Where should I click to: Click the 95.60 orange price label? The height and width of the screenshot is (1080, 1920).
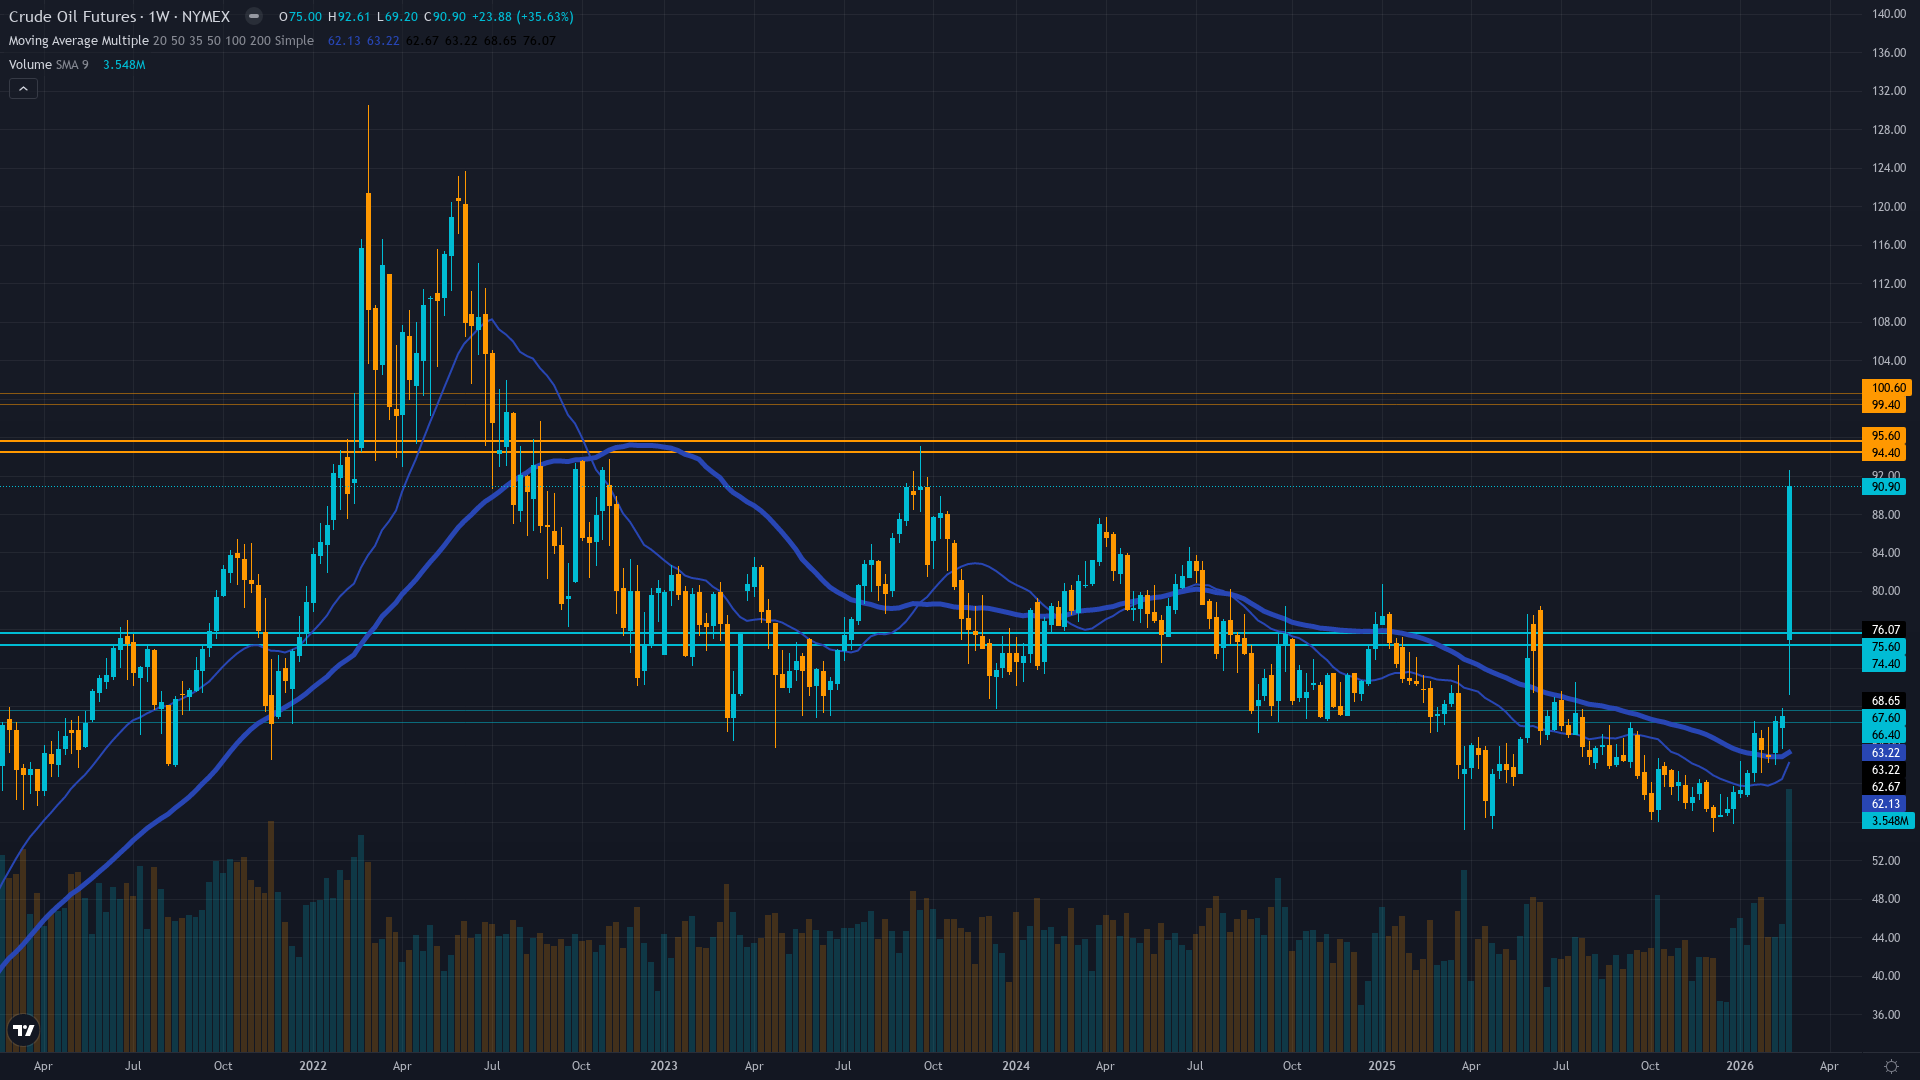click(1885, 436)
